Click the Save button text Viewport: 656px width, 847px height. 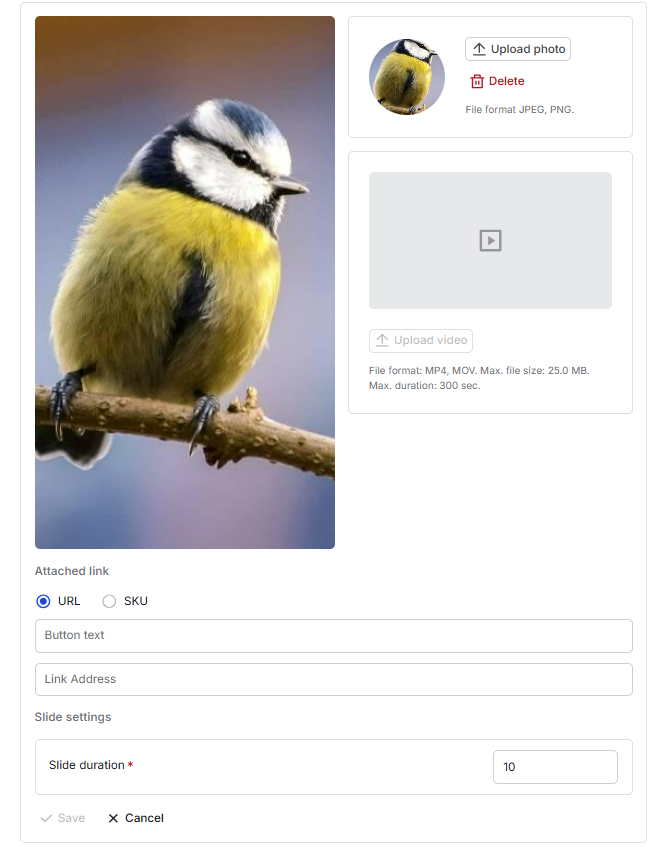point(71,818)
